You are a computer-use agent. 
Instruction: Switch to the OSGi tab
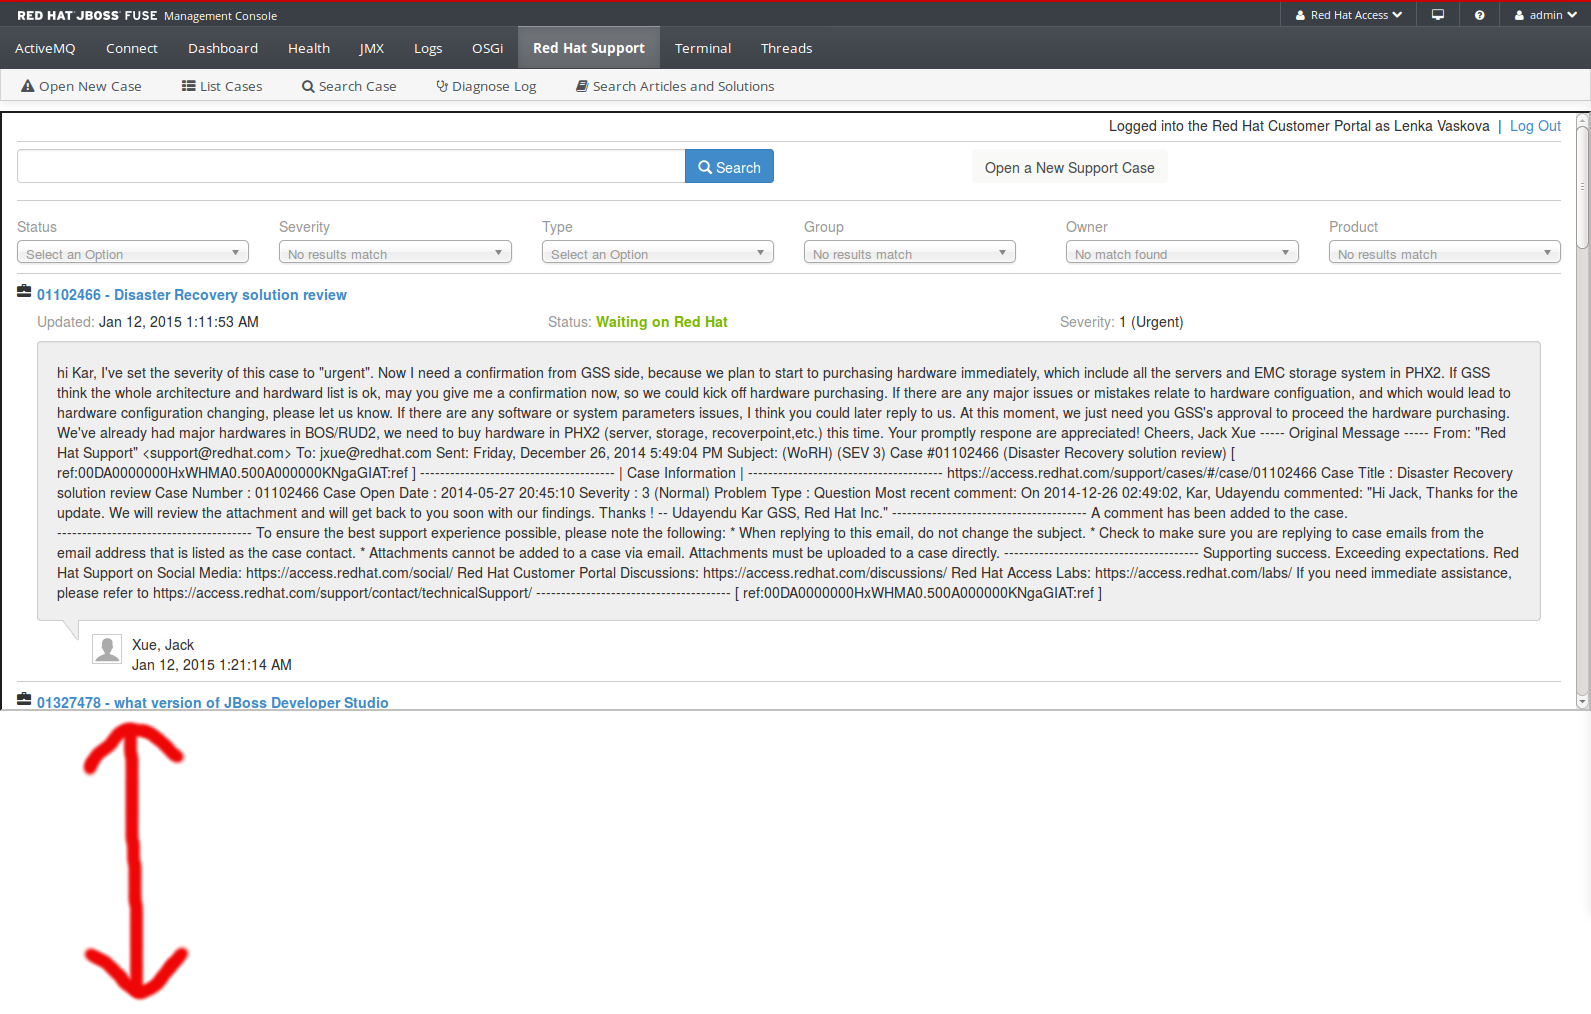tap(488, 48)
